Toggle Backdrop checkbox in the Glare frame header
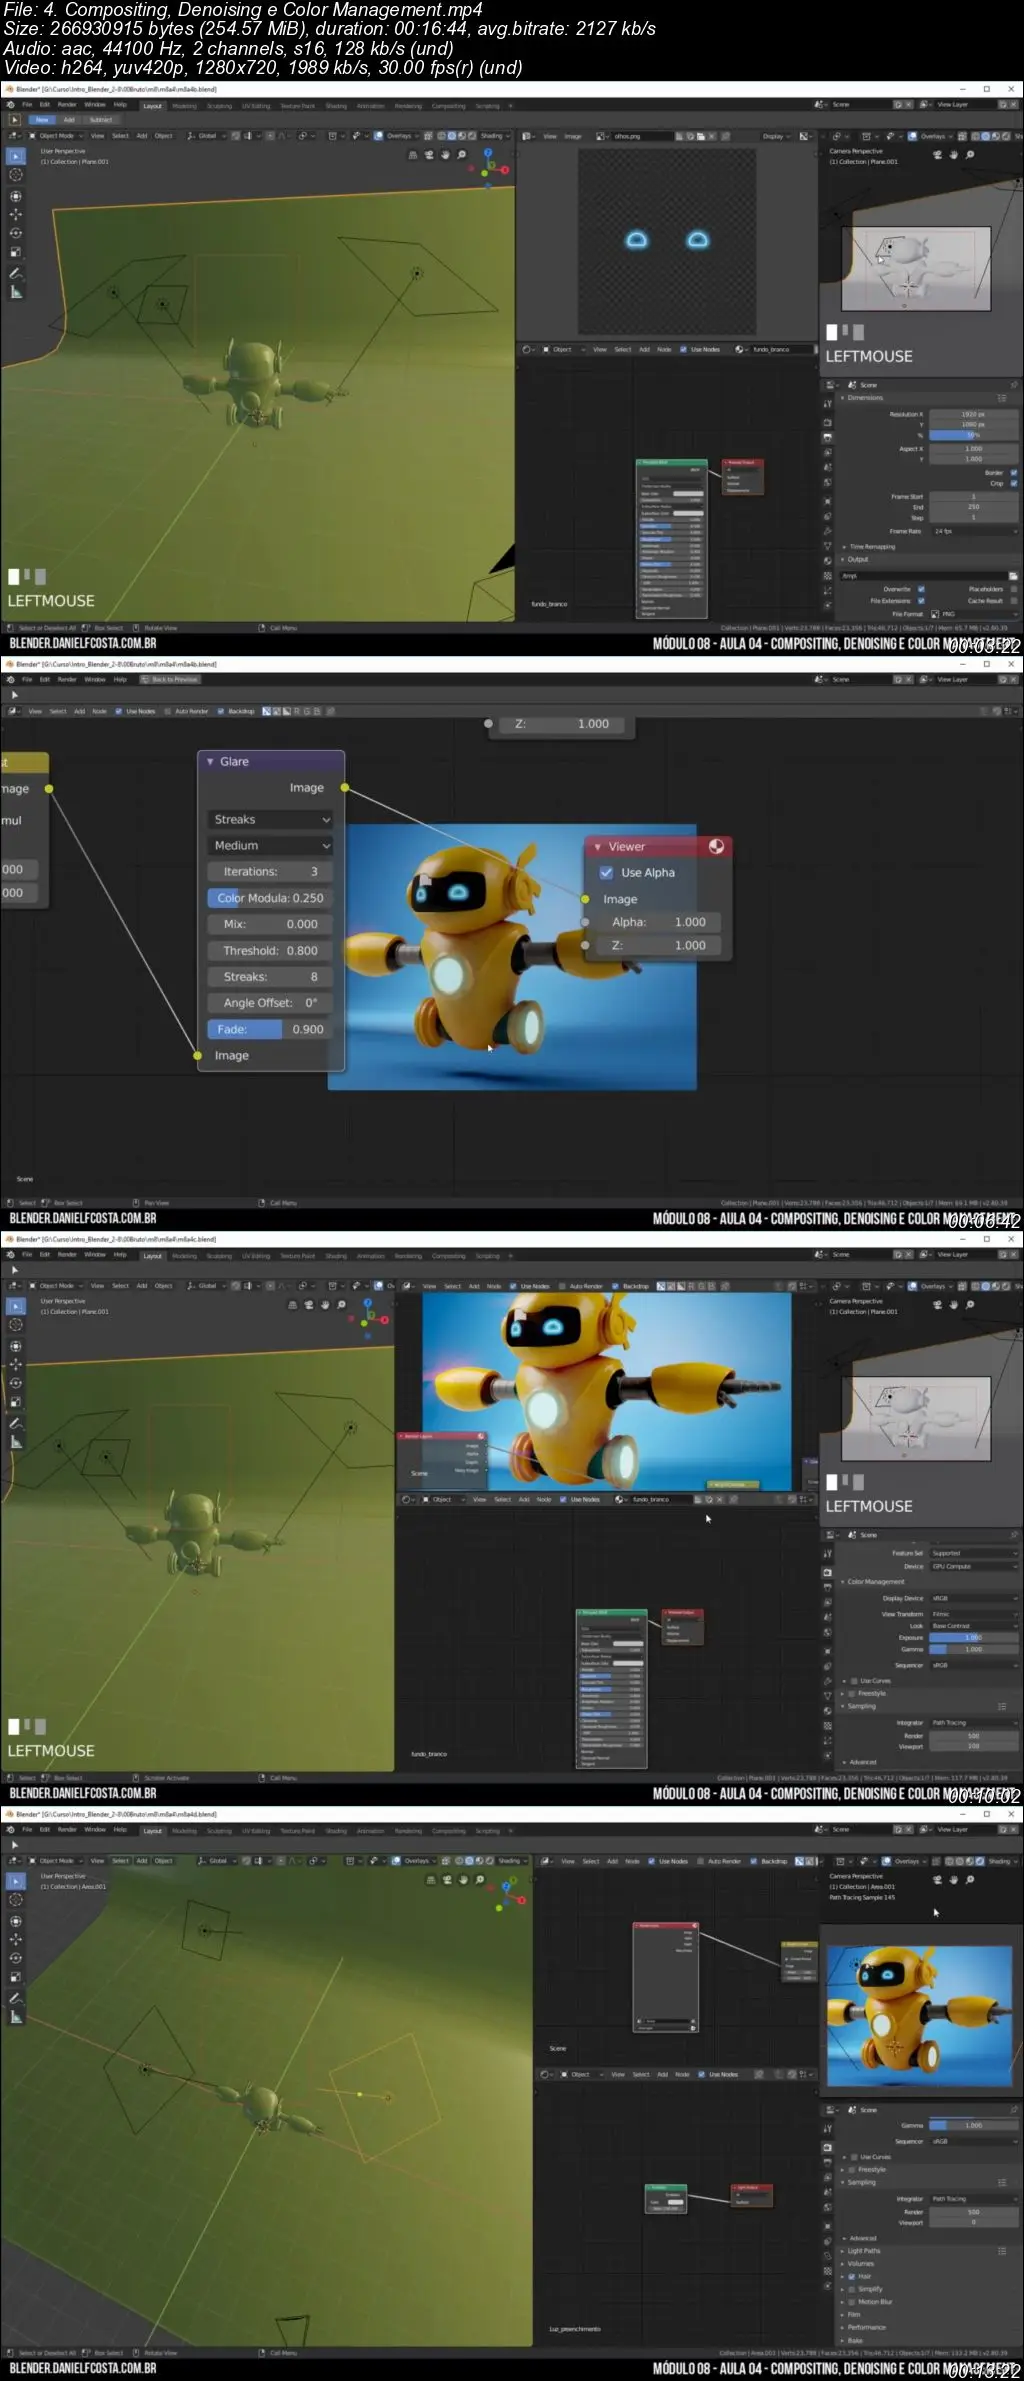Screen dimensions: 1024x2381 pyautogui.click(x=220, y=712)
